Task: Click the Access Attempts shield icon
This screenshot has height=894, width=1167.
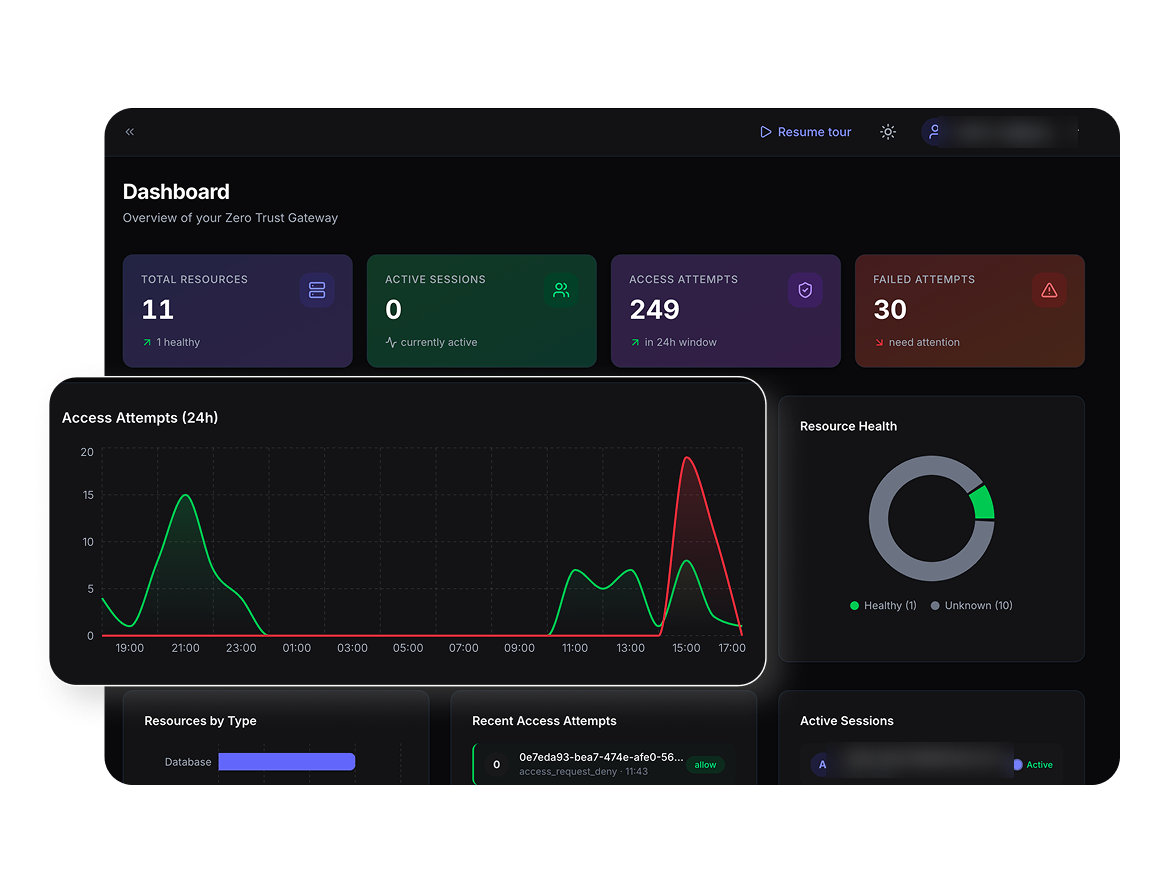Action: pyautogui.click(x=805, y=290)
